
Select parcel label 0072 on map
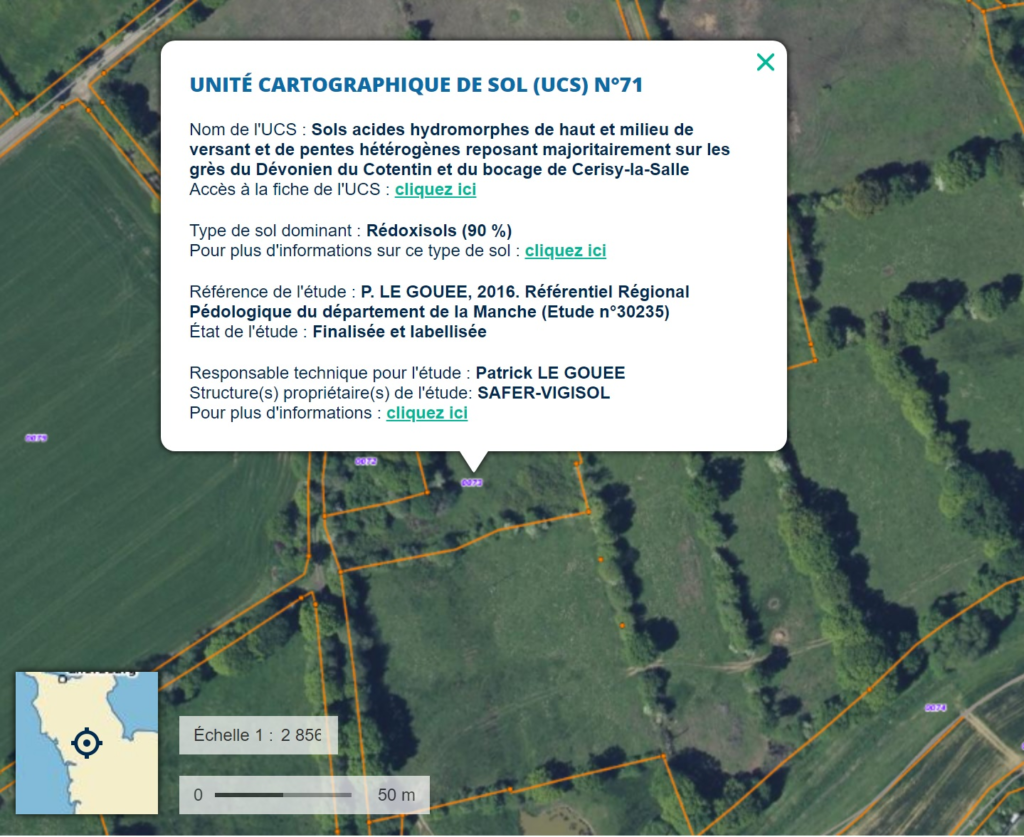click(x=366, y=461)
